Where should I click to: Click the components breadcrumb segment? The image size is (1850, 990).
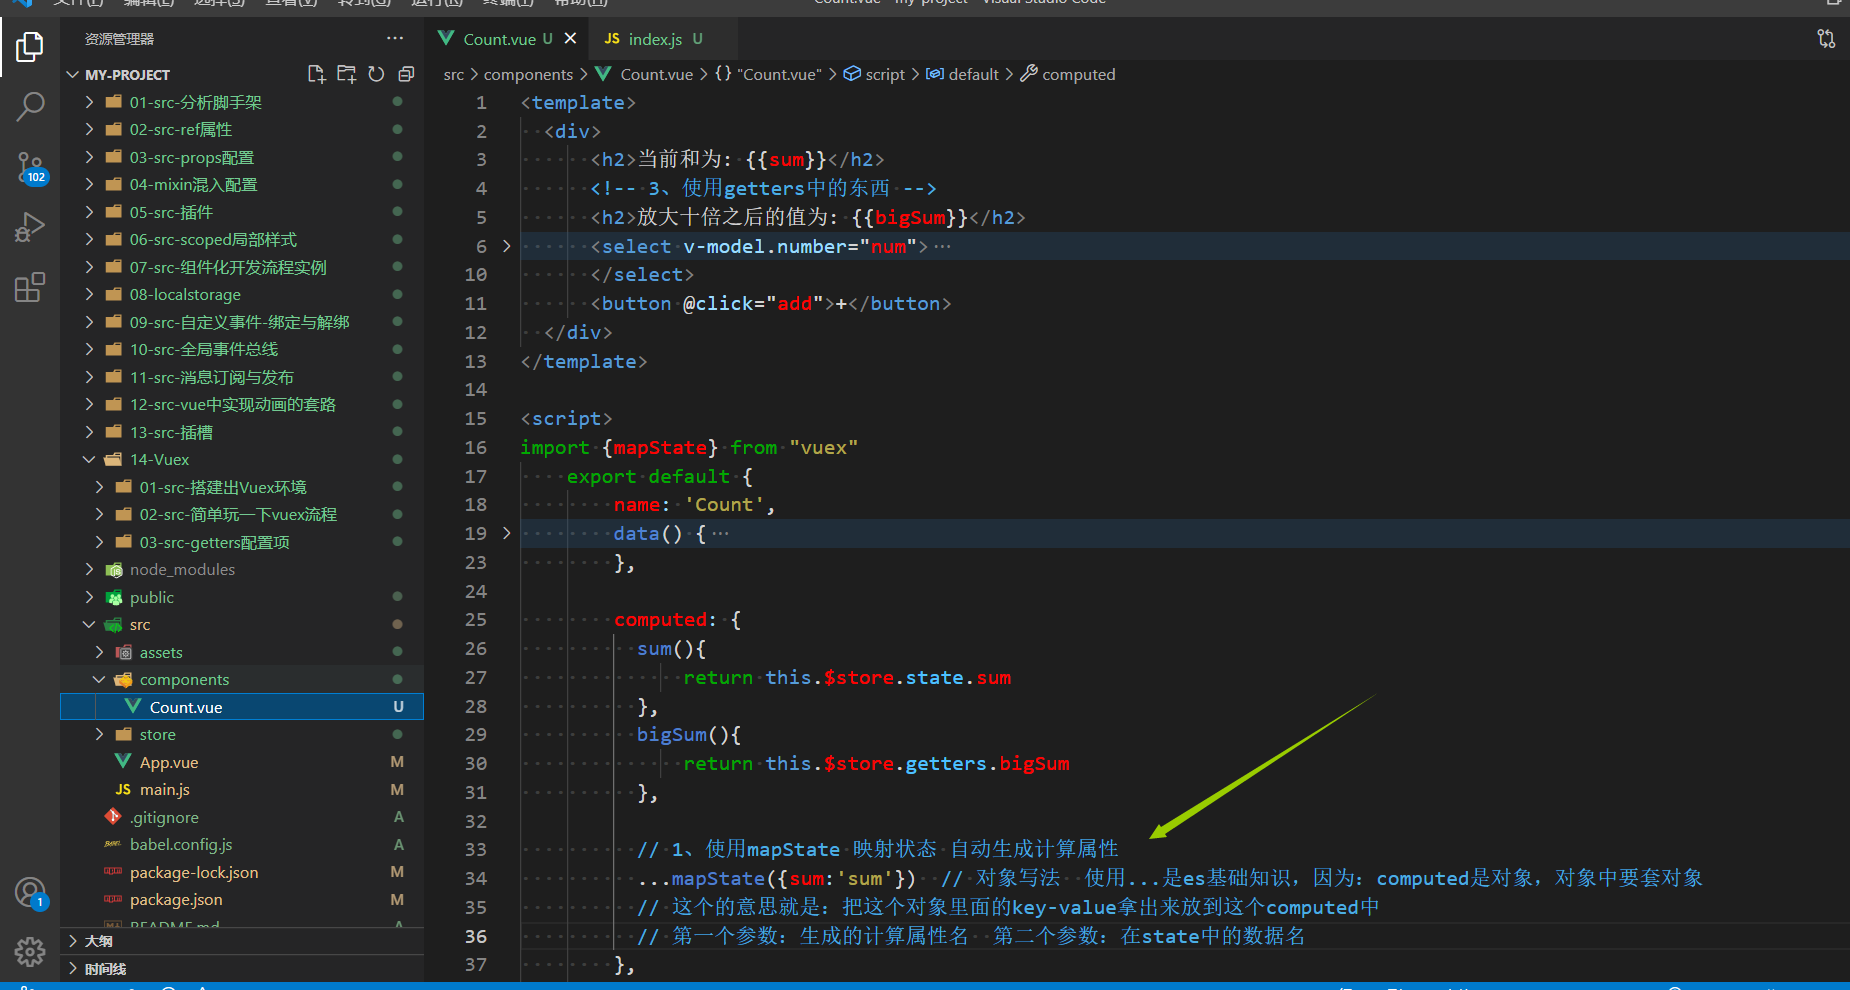[528, 74]
